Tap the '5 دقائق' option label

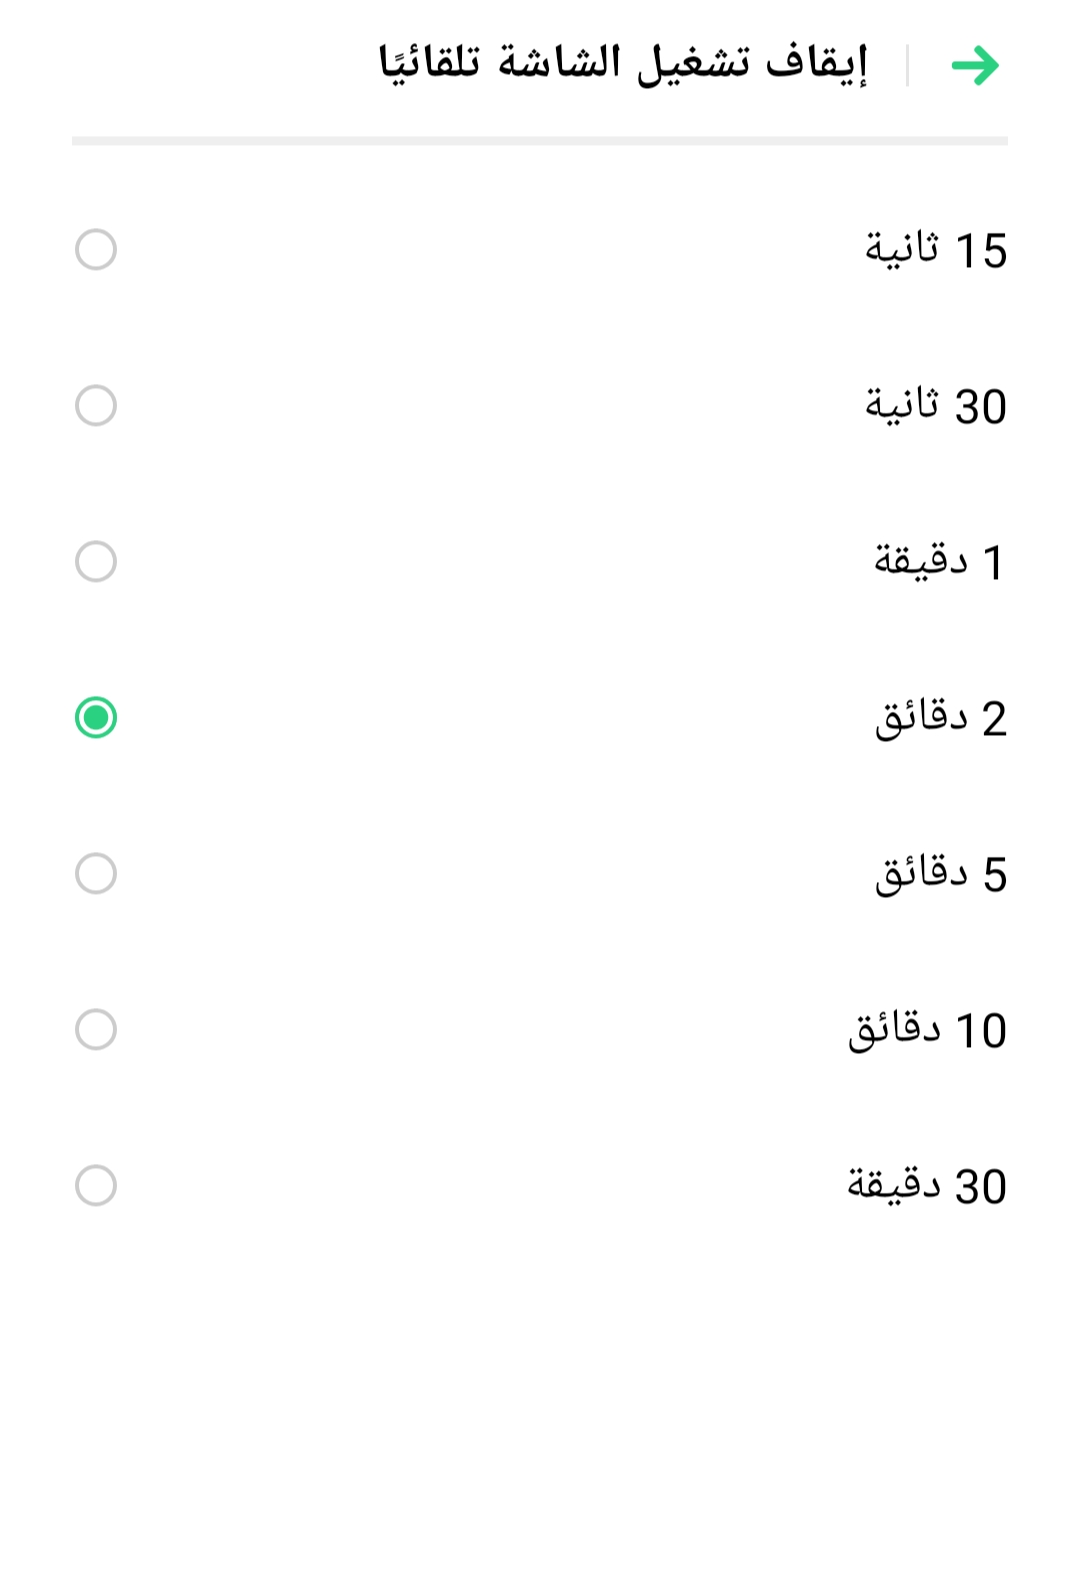pos(940,874)
